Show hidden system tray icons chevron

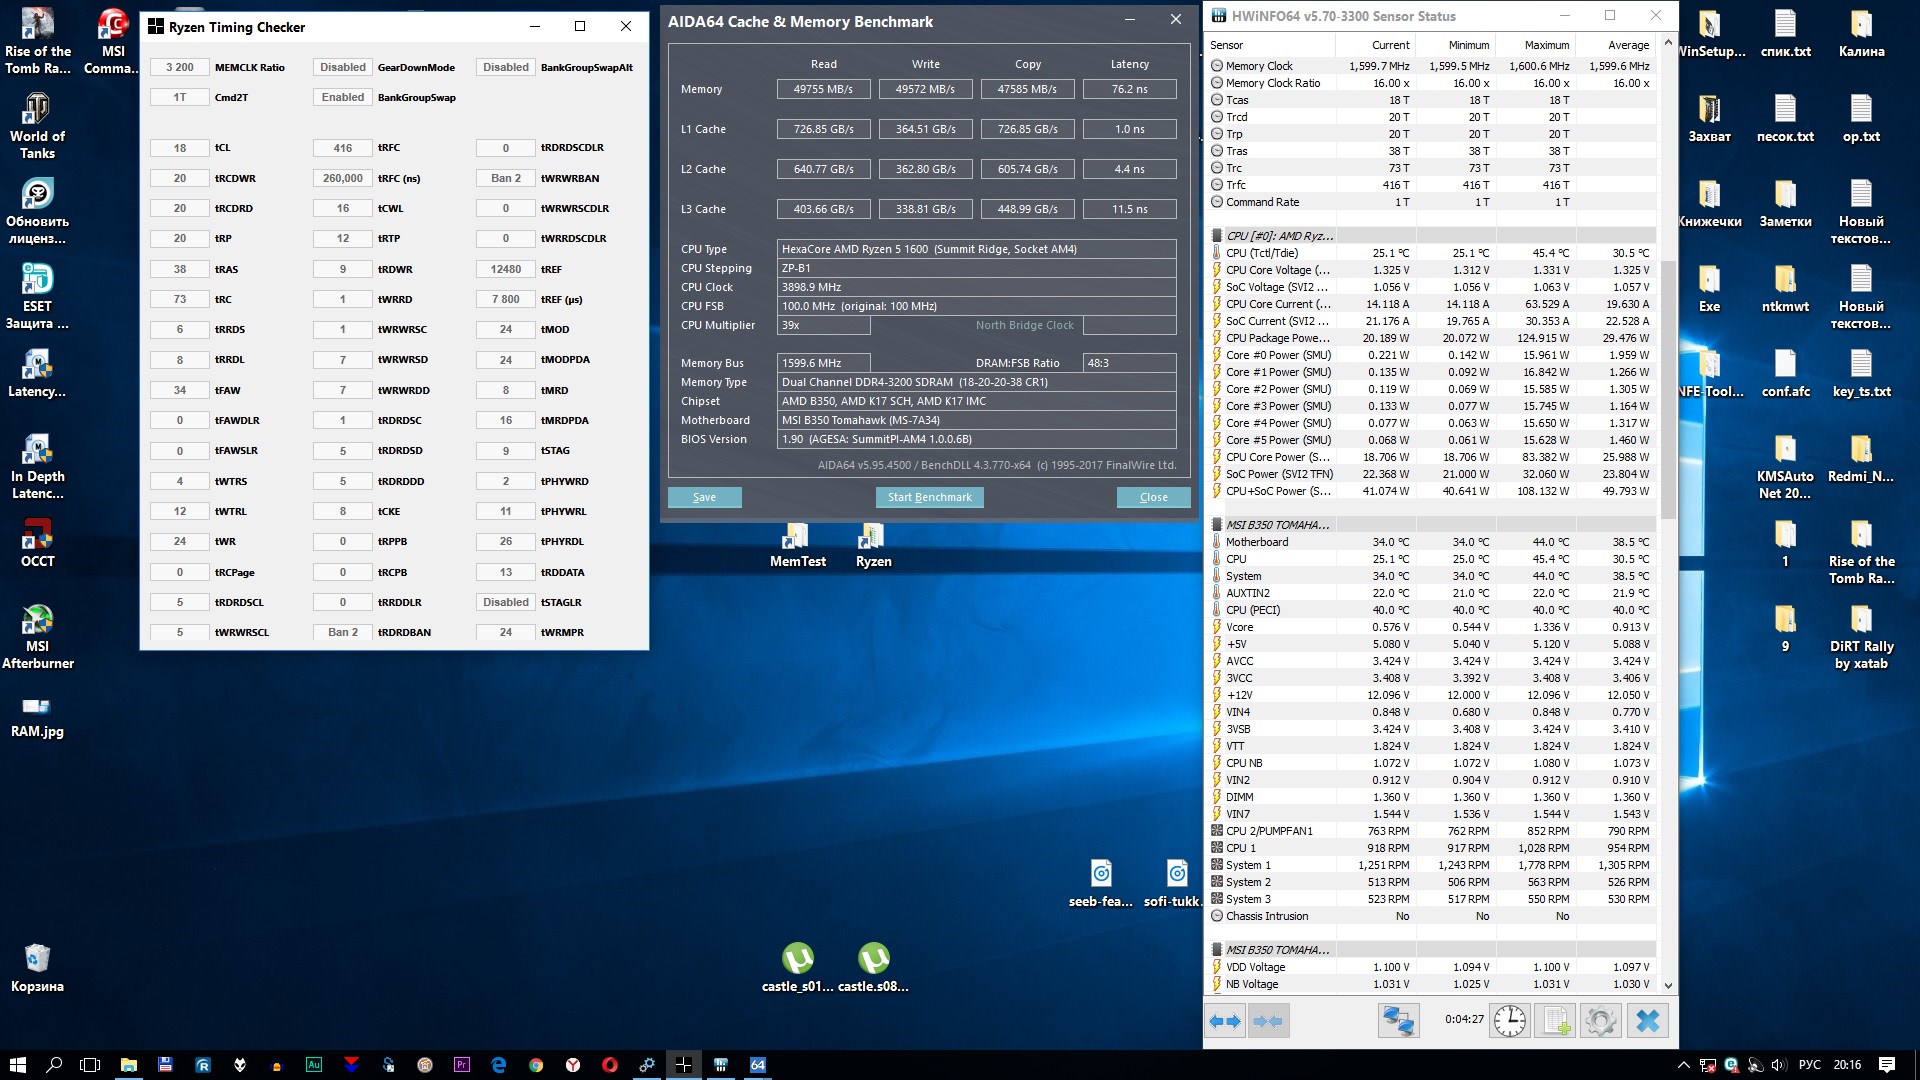click(1683, 1065)
